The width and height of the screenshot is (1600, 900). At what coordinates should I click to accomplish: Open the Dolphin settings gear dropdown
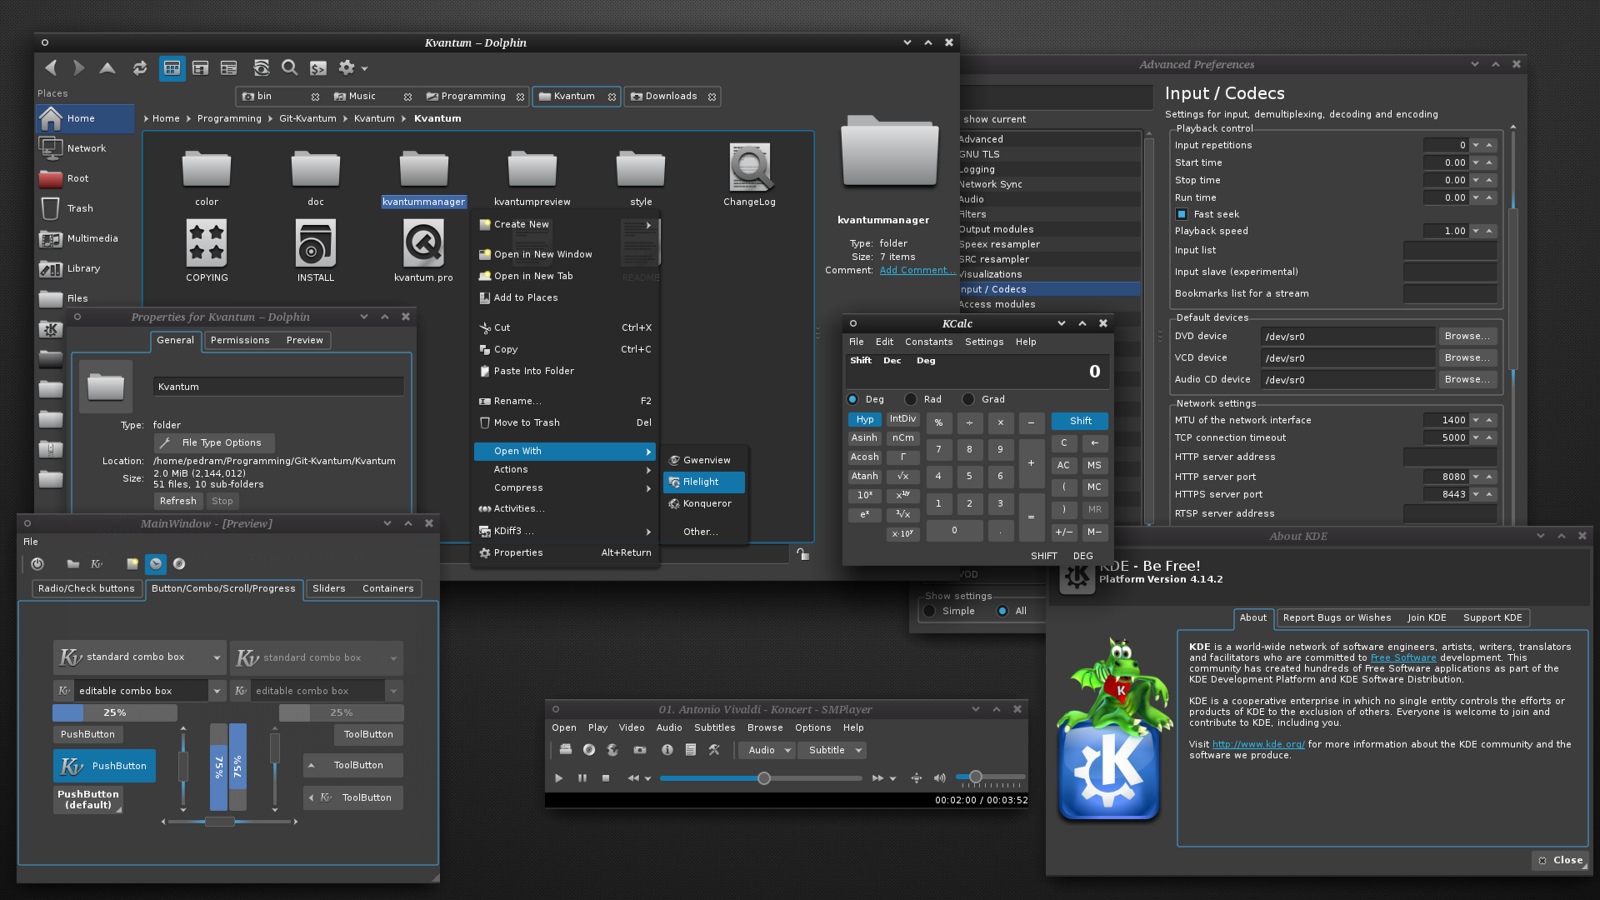352,68
